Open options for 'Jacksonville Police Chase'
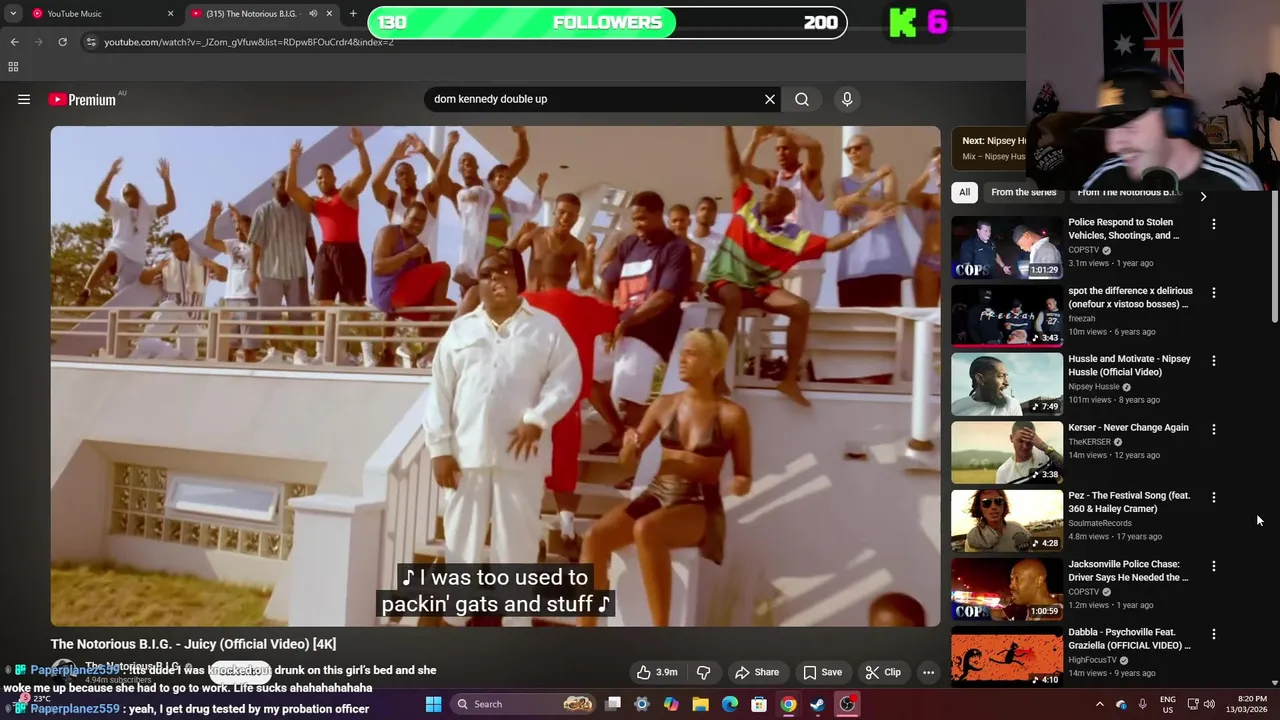The image size is (1280, 720). click(x=1214, y=565)
